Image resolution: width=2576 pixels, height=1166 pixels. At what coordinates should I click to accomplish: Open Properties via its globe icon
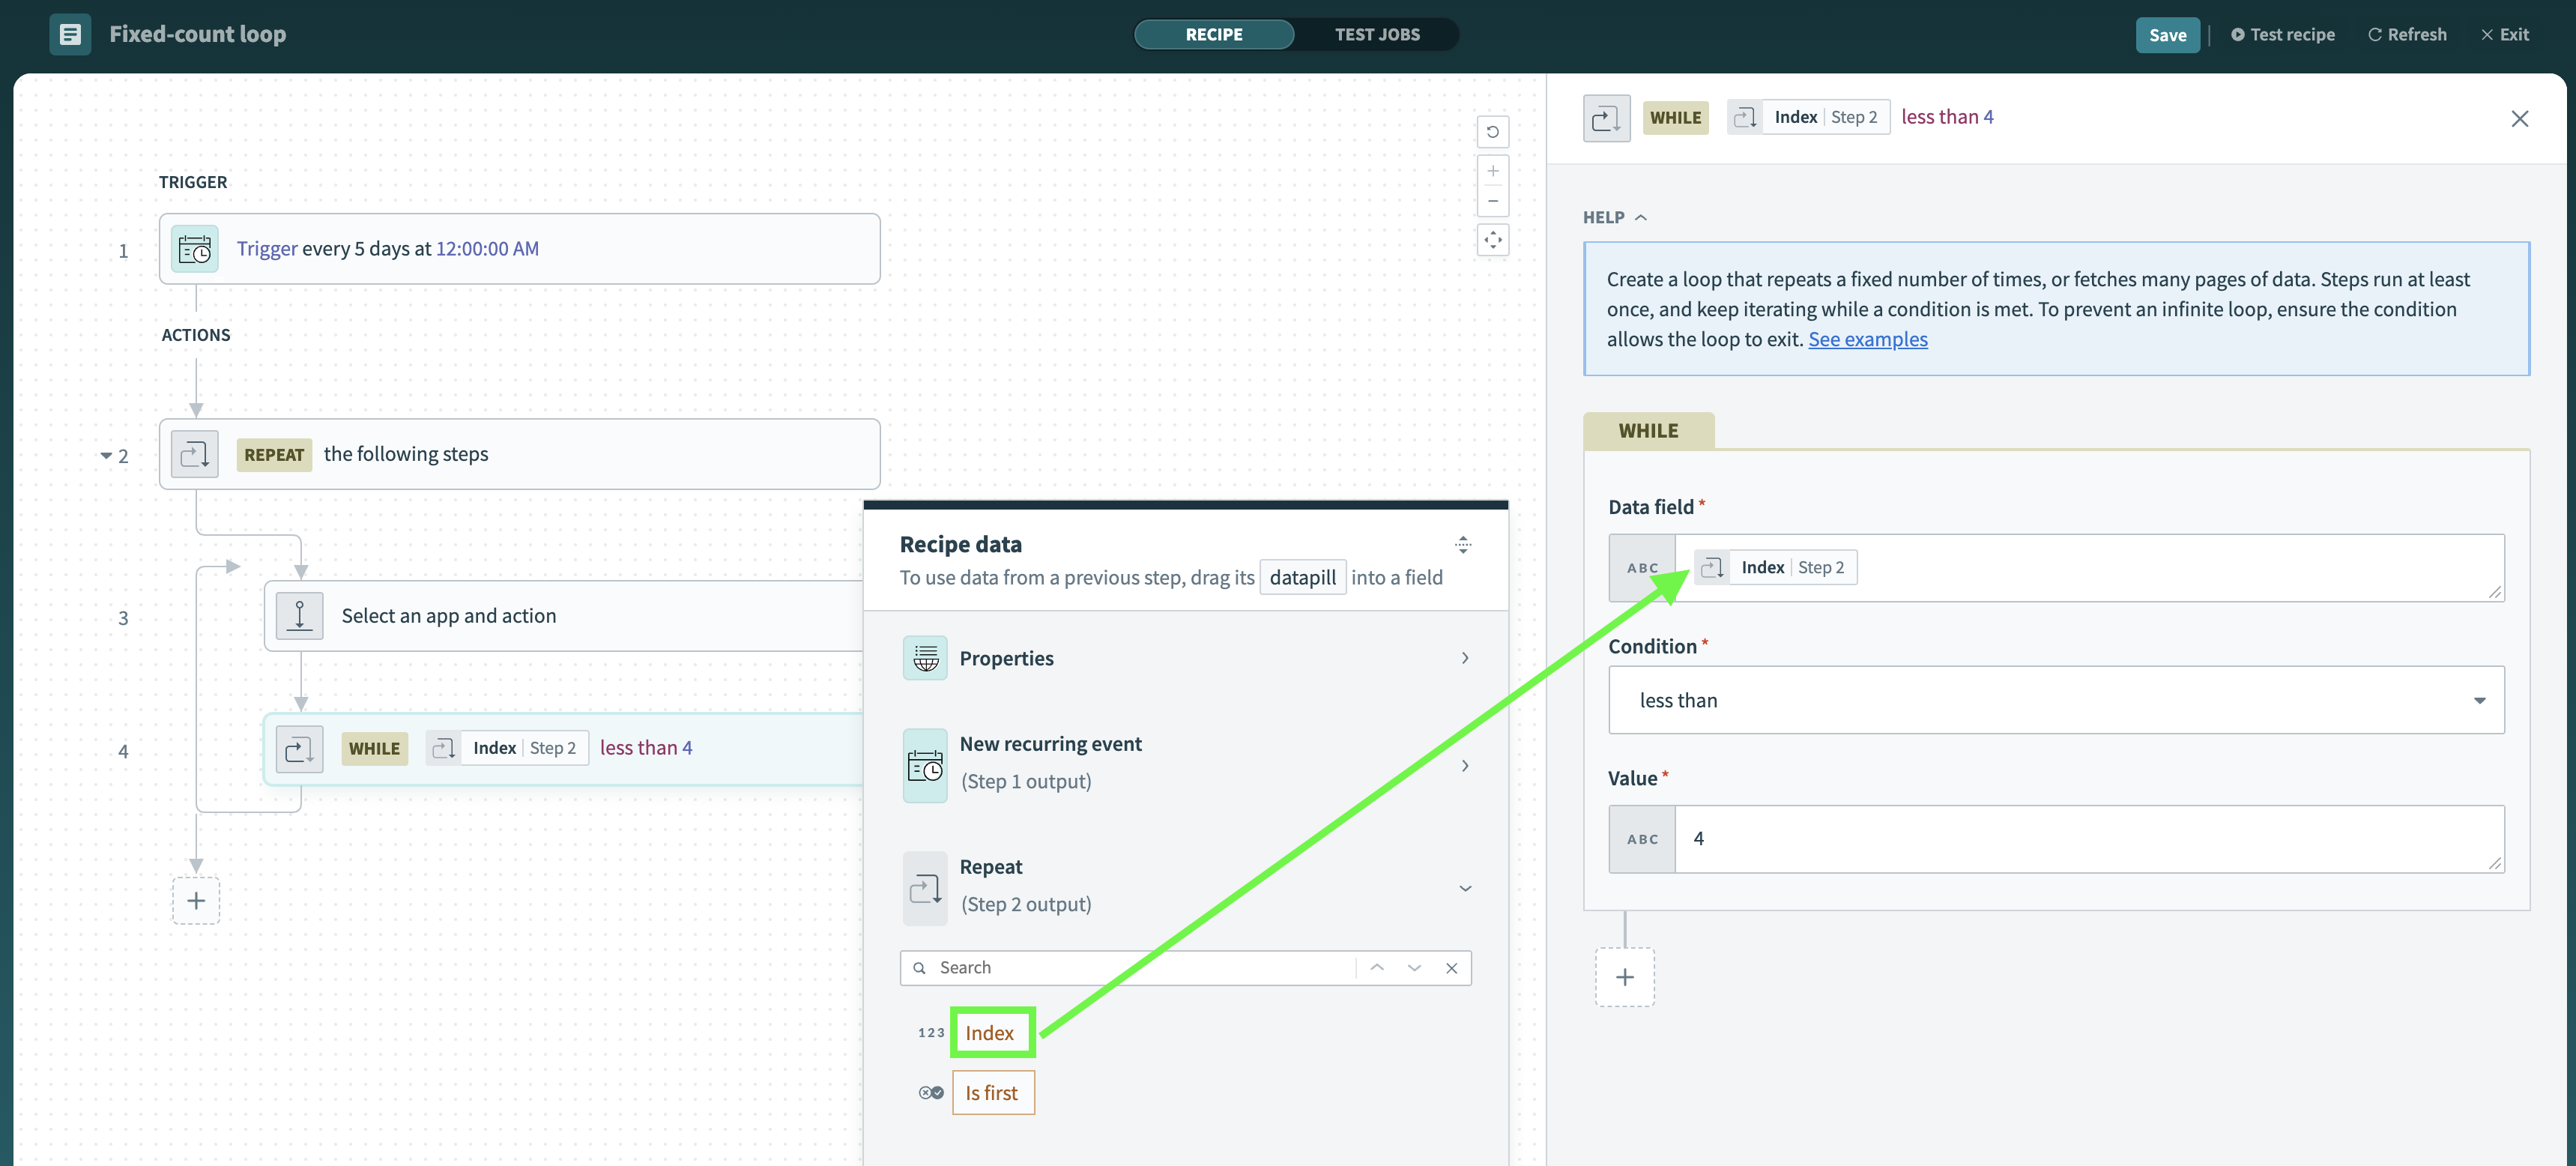(x=925, y=657)
